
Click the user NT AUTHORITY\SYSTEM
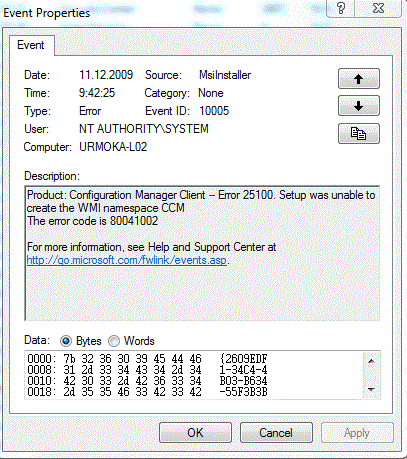point(144,129)
